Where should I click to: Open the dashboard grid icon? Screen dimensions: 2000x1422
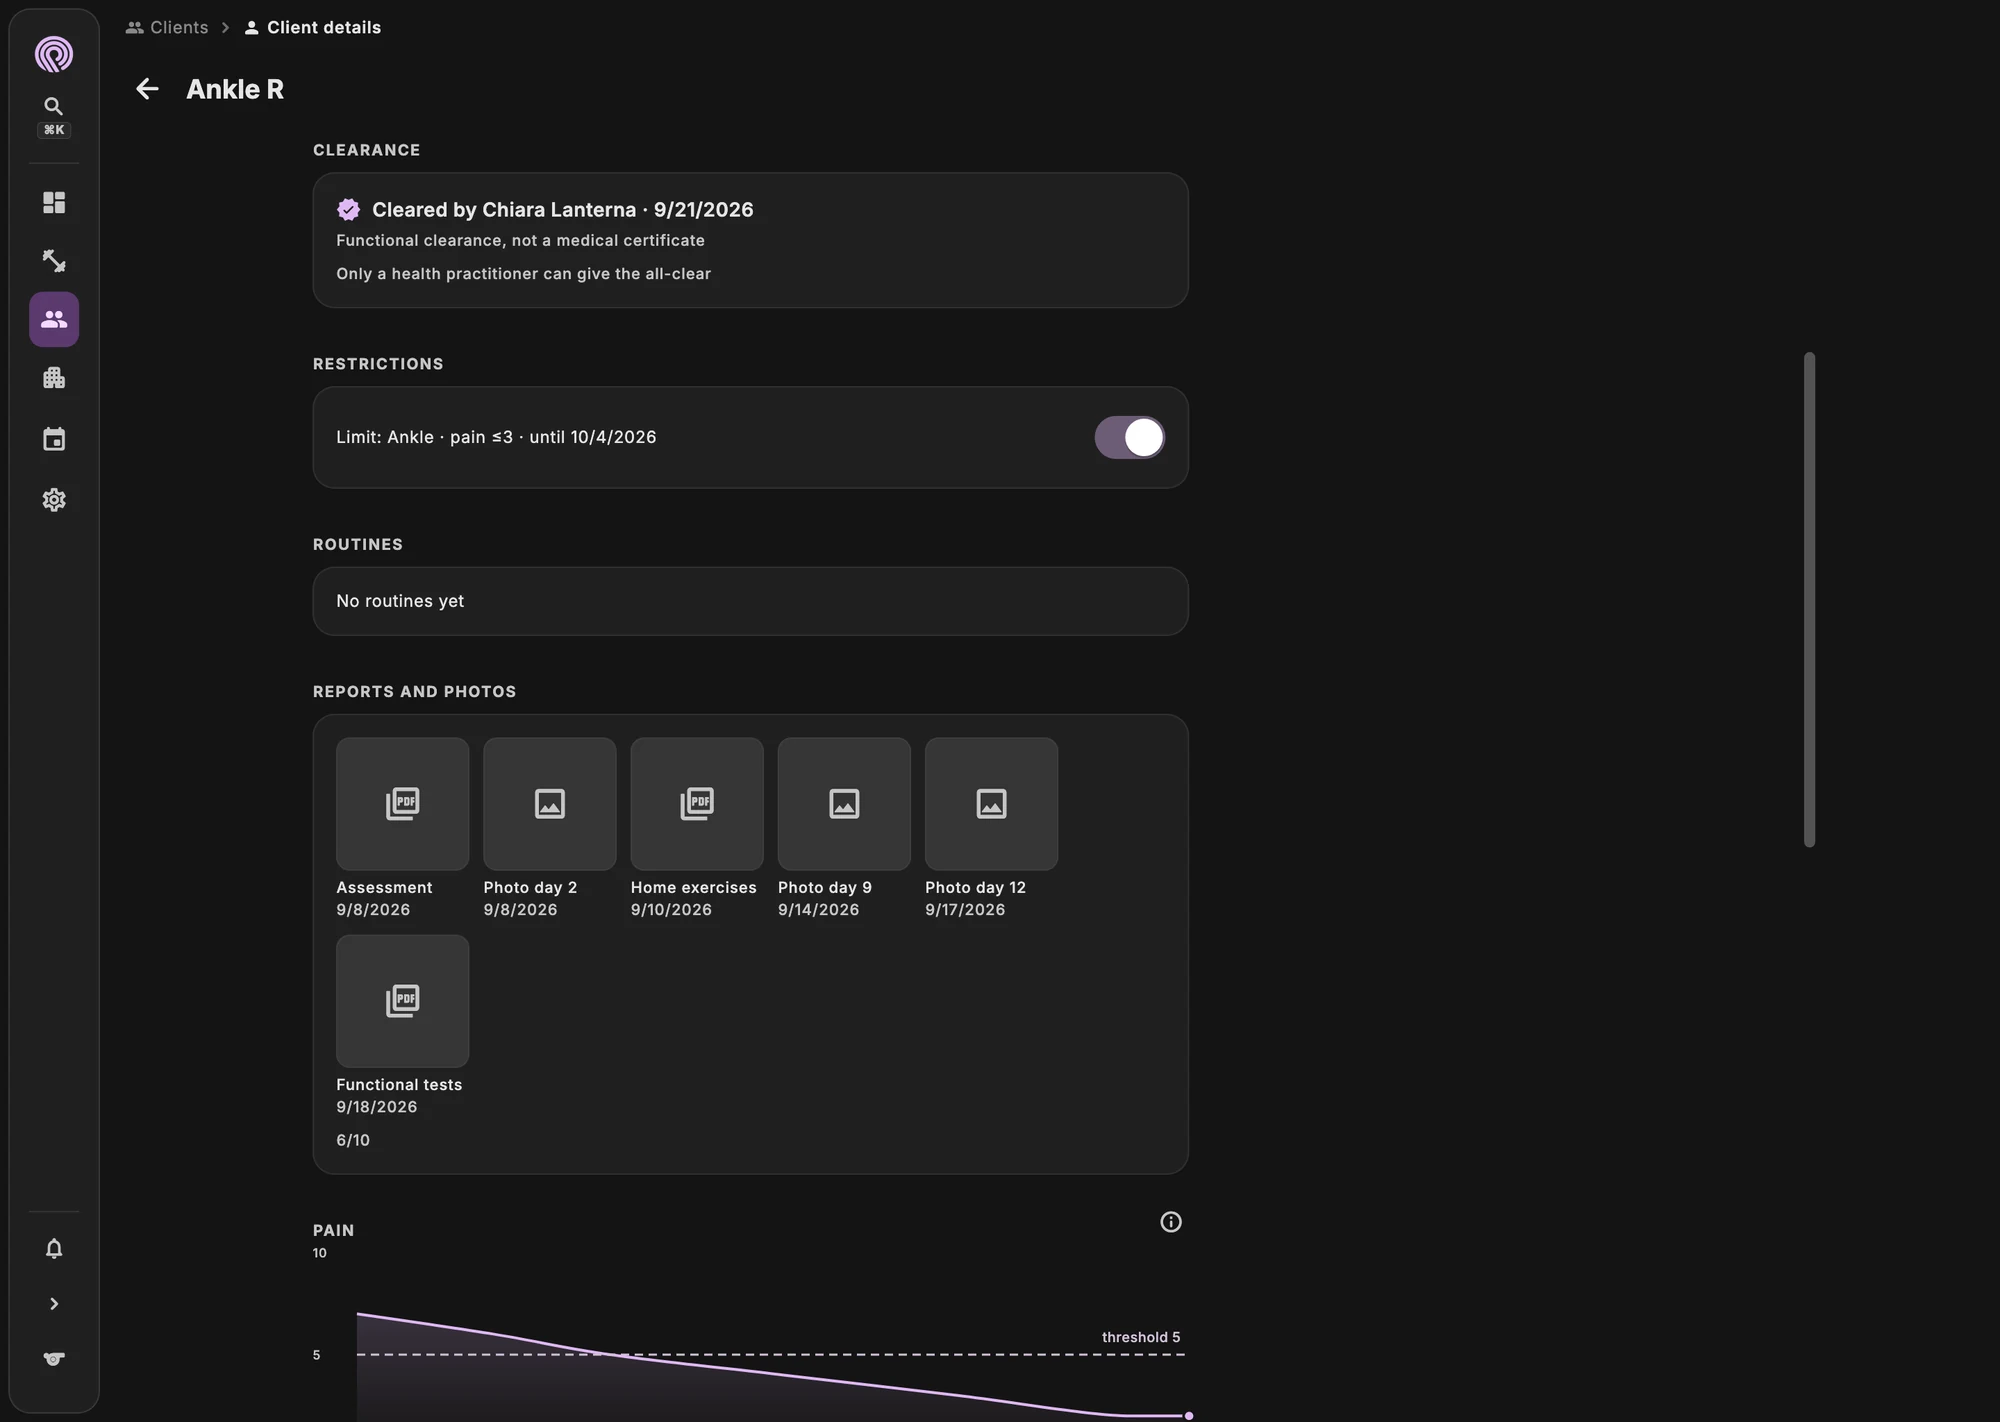pyautogui.click(x=54, y=203)
